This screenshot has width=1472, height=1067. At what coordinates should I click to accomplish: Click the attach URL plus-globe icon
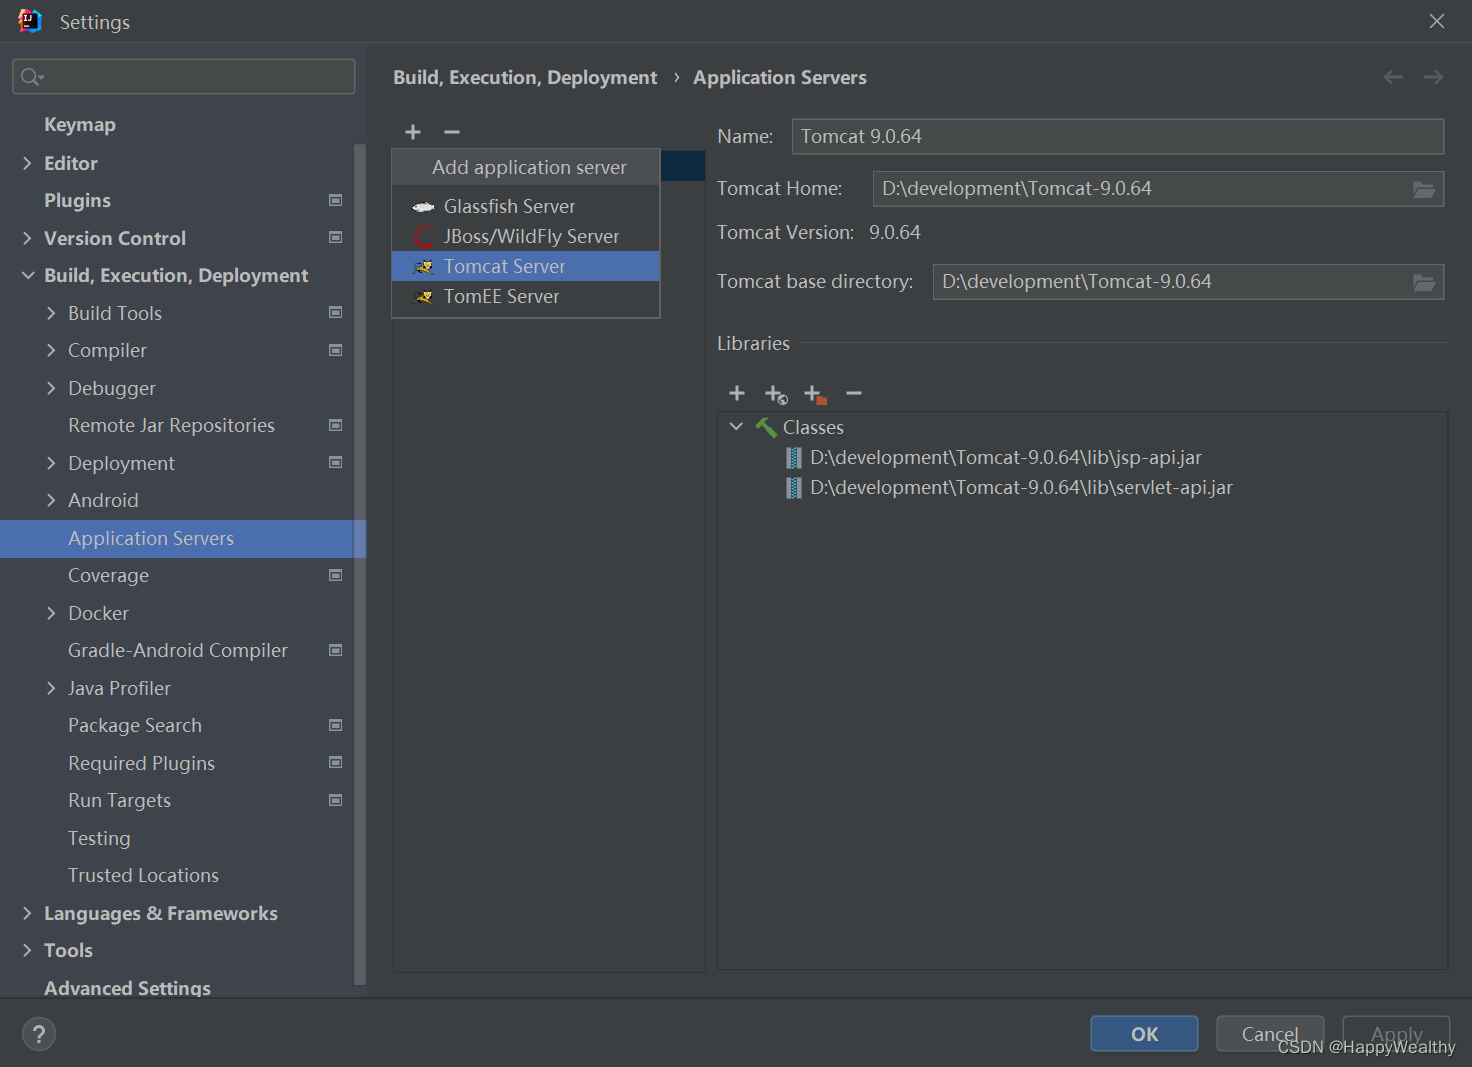coord(776,394)
